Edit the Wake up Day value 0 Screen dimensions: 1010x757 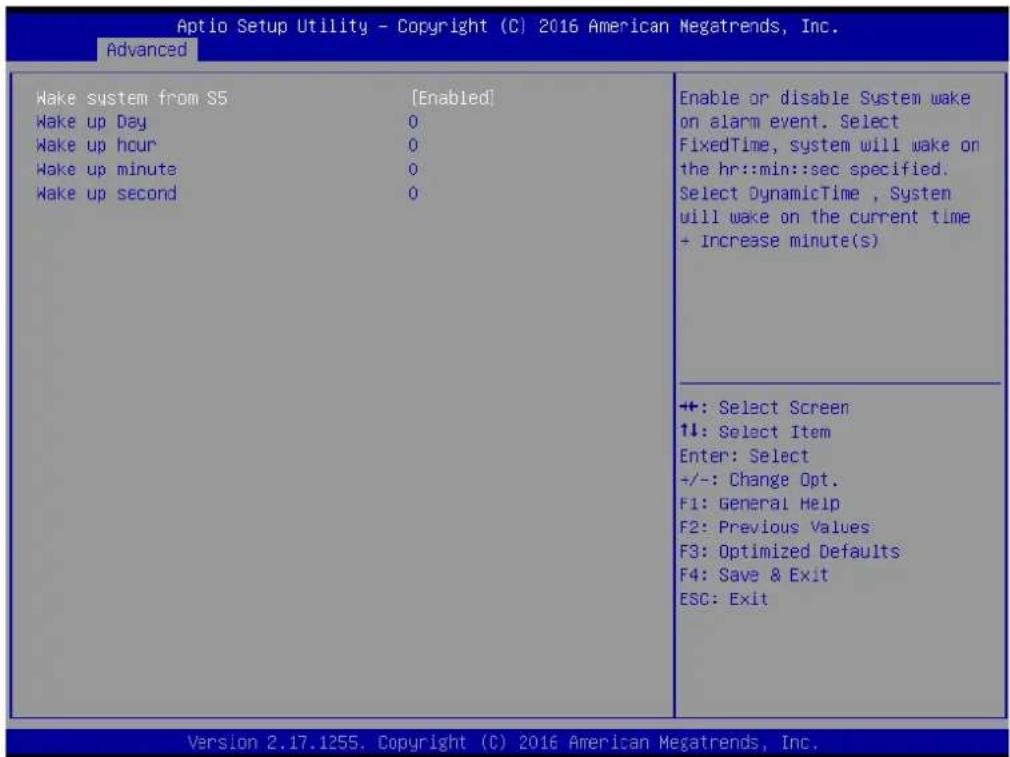[413, 122]
